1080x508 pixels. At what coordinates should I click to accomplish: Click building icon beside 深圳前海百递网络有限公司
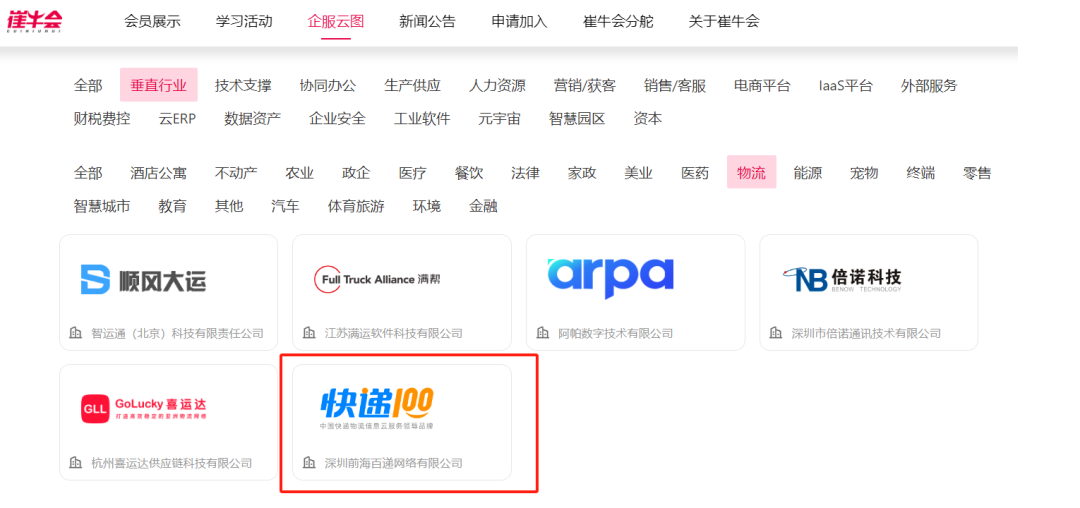coord(309,463)
